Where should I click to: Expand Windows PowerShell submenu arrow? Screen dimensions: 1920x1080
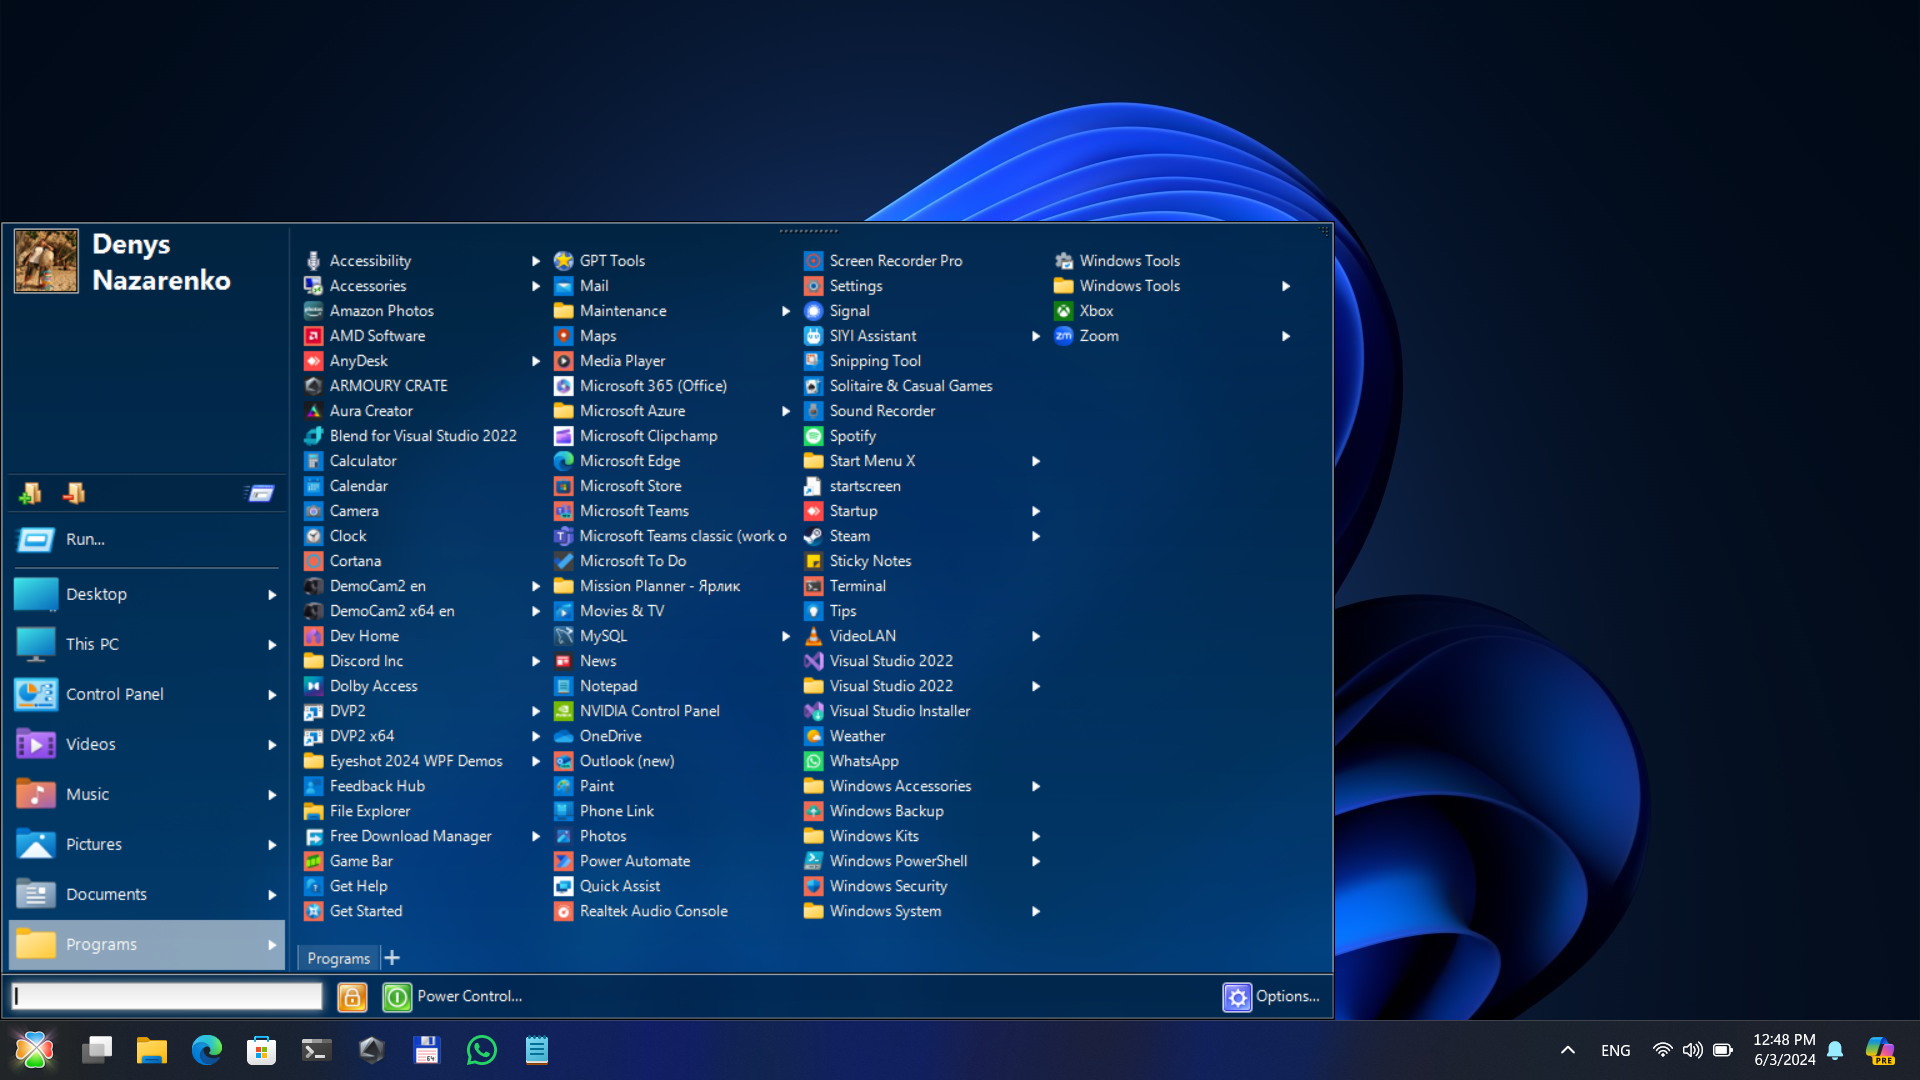[1036, 861]
